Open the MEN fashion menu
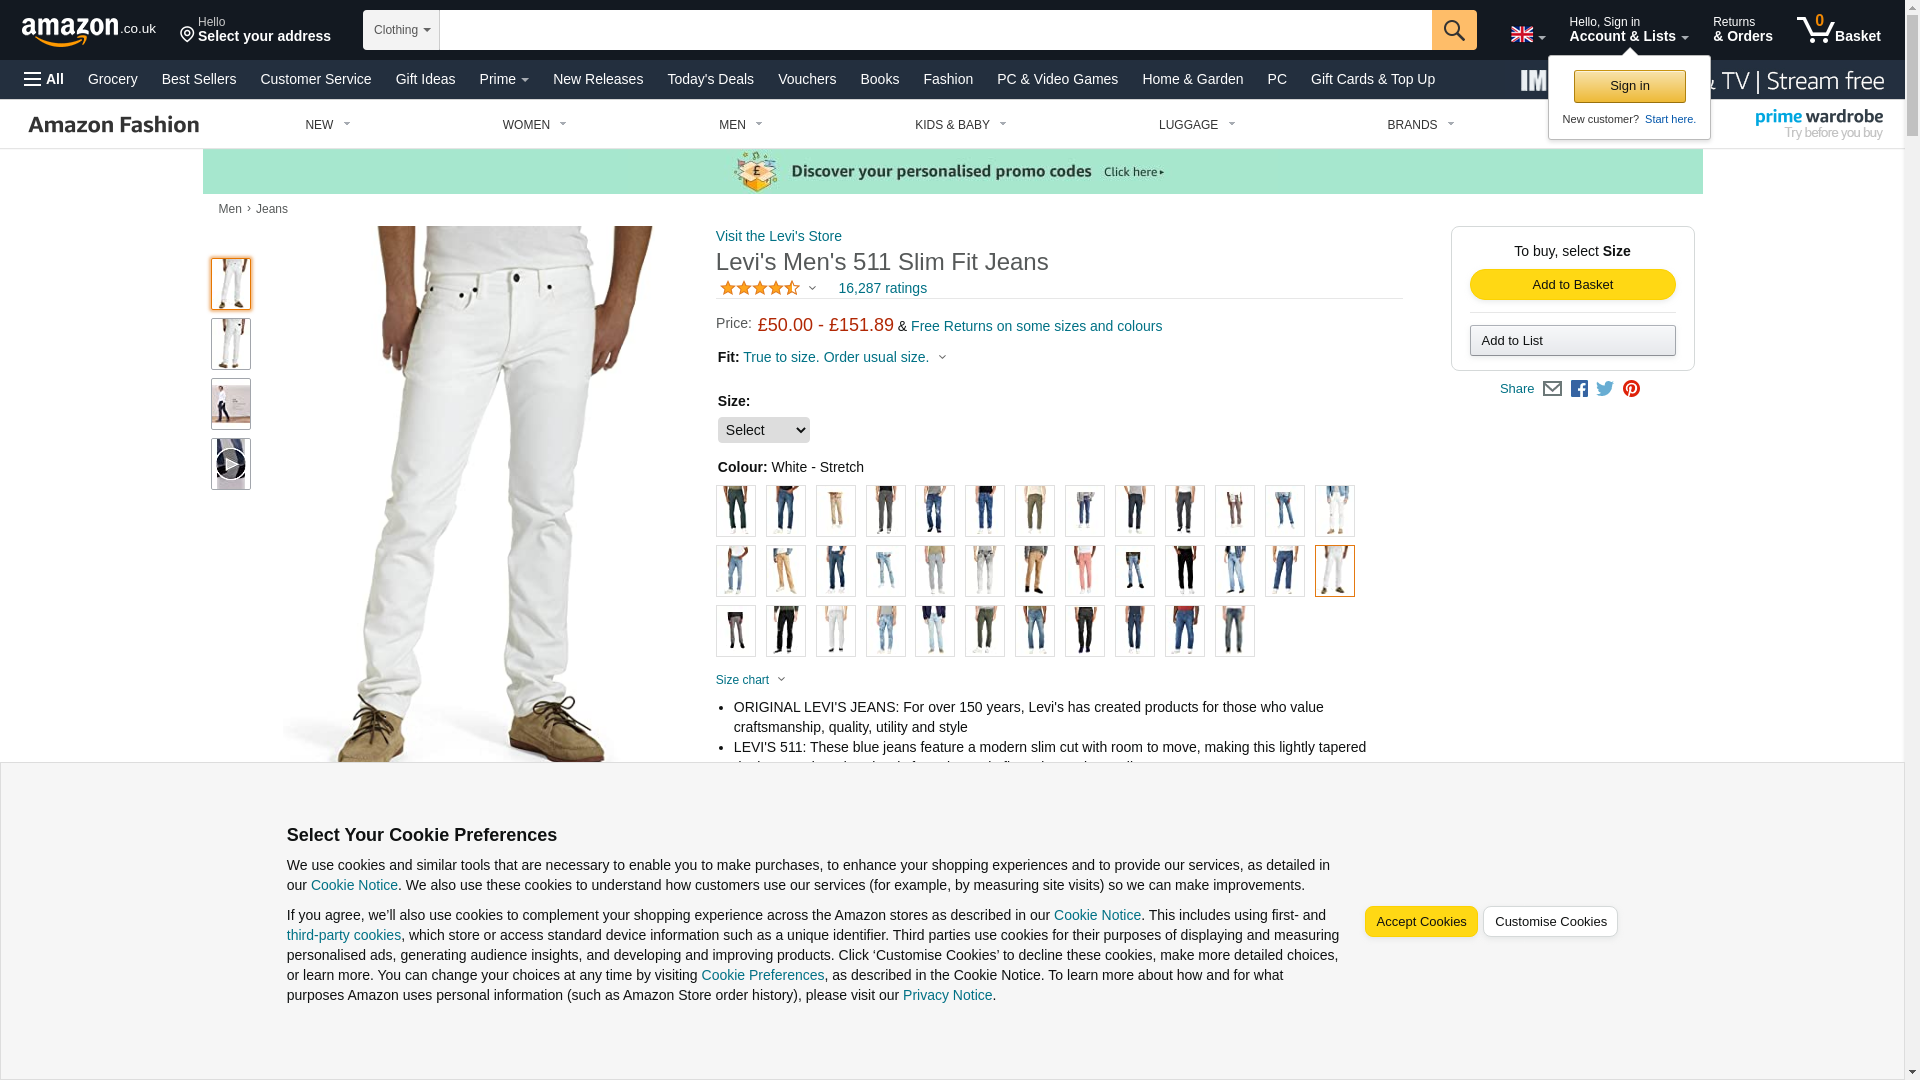Screen dimensions: 1920x1080 click(741, 125)
